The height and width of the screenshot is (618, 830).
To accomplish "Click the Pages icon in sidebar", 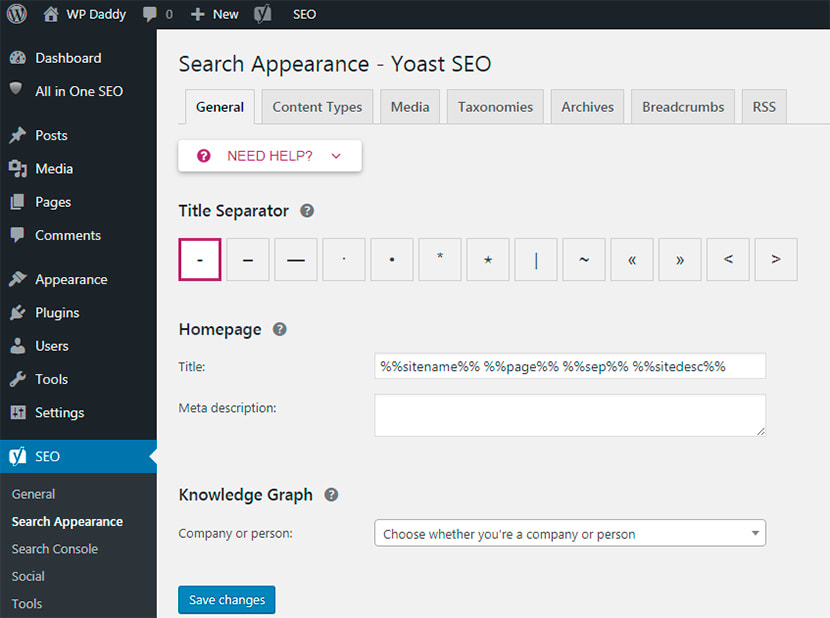I will [17, 202].
